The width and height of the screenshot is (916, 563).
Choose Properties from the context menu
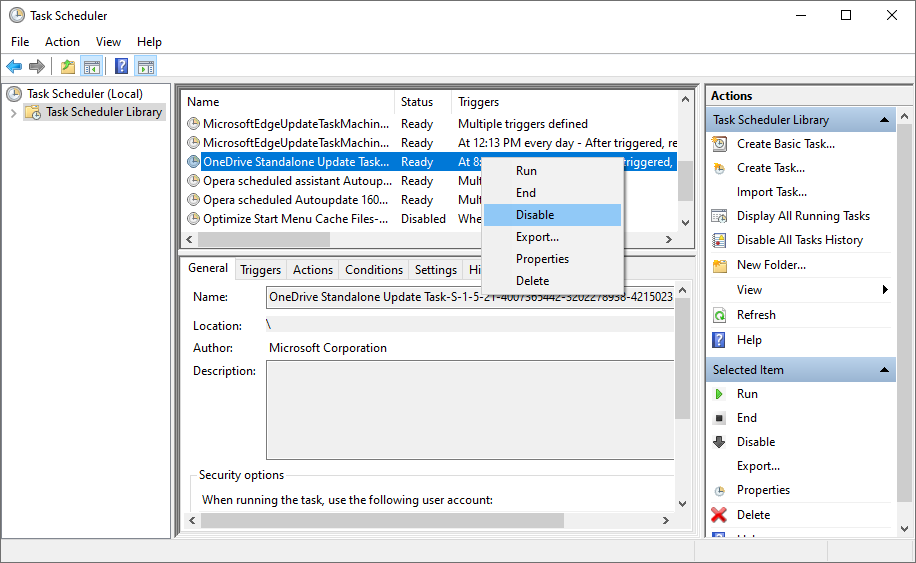(552, 259)
